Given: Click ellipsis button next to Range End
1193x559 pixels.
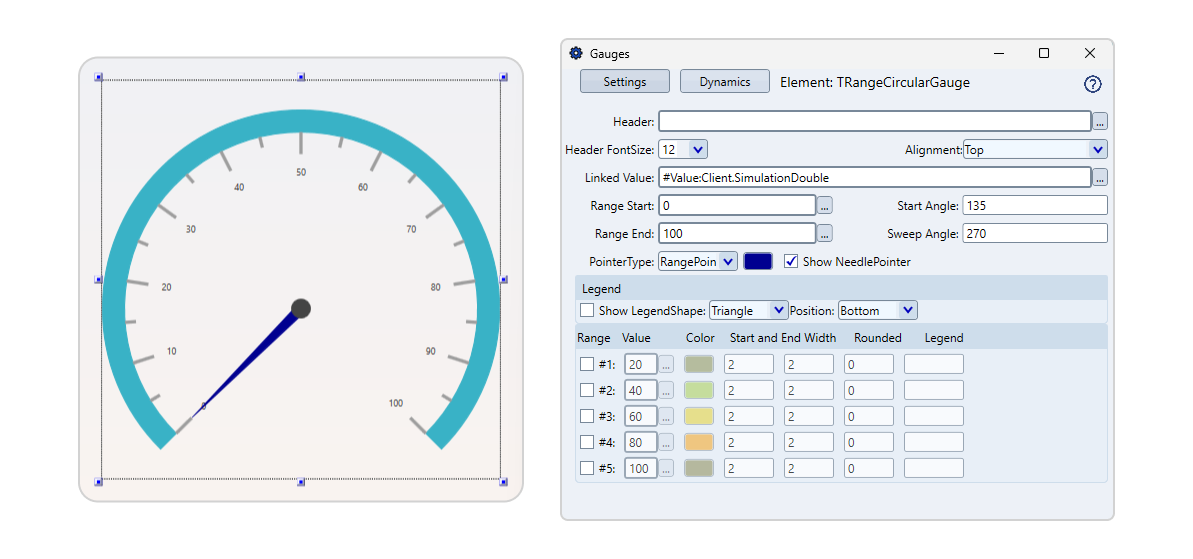Looking at the screenshot, I should coord(825,233).
